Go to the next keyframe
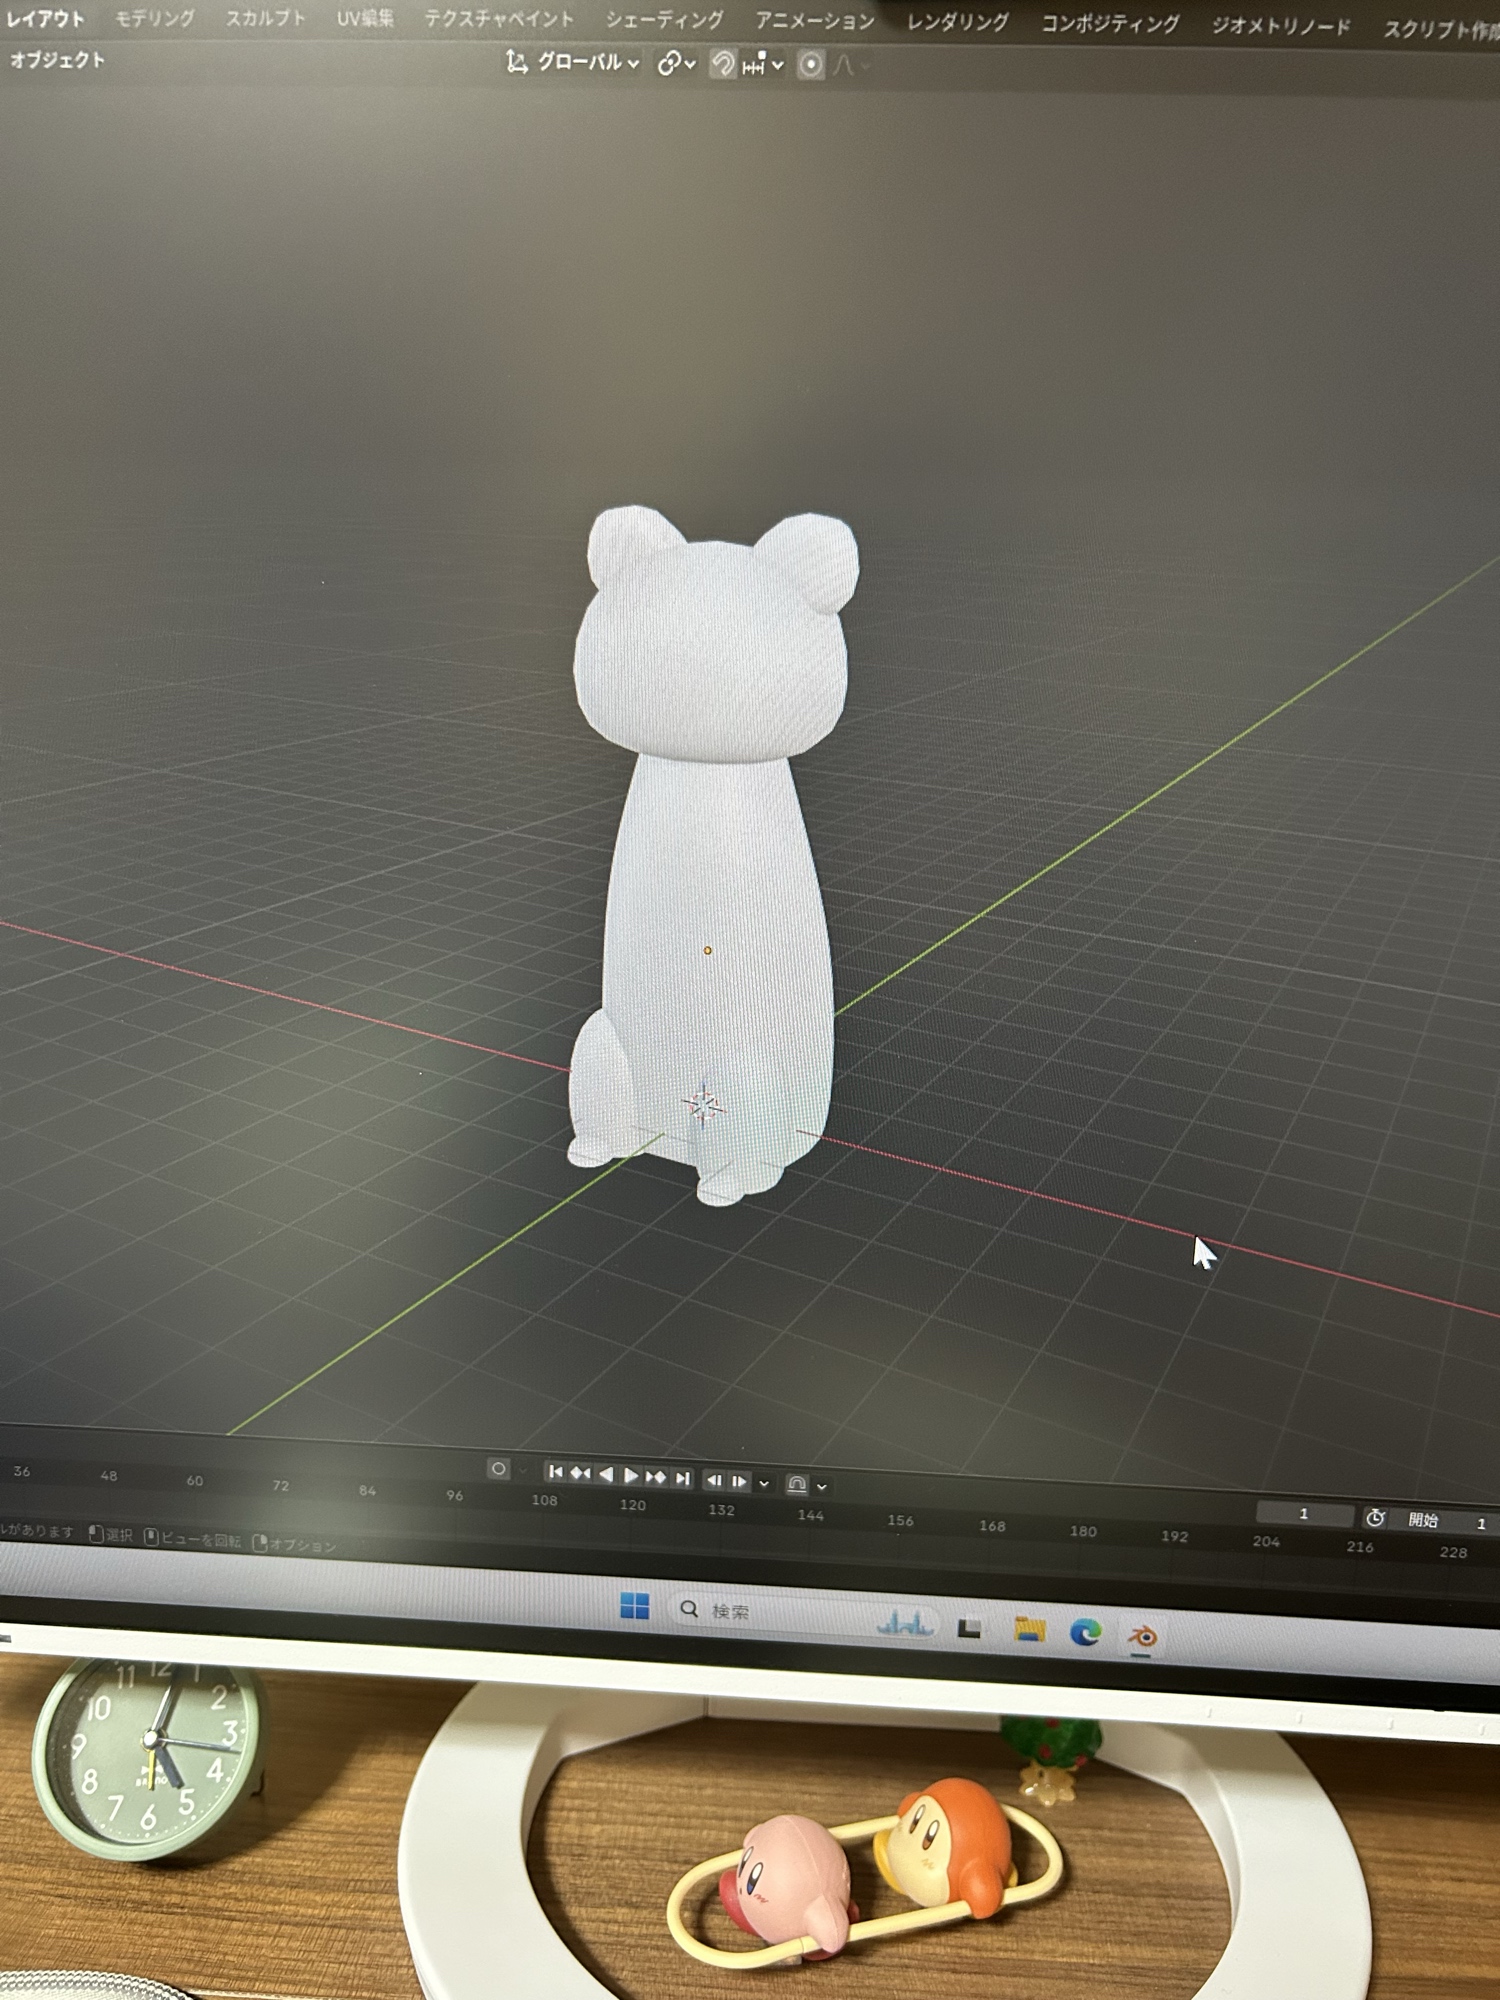Viewport: 1500px width, 2000px height. [x=656, y=1477]
